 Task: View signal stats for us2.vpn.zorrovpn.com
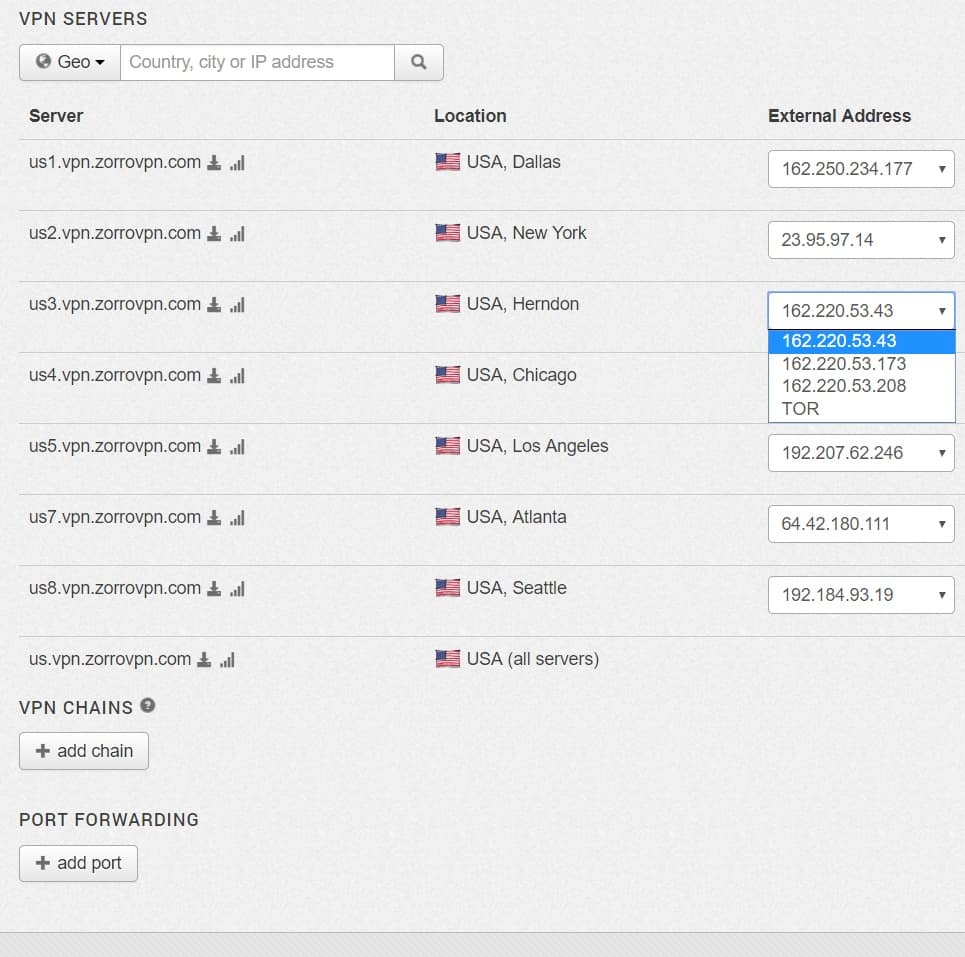click(x=238, y=234)
